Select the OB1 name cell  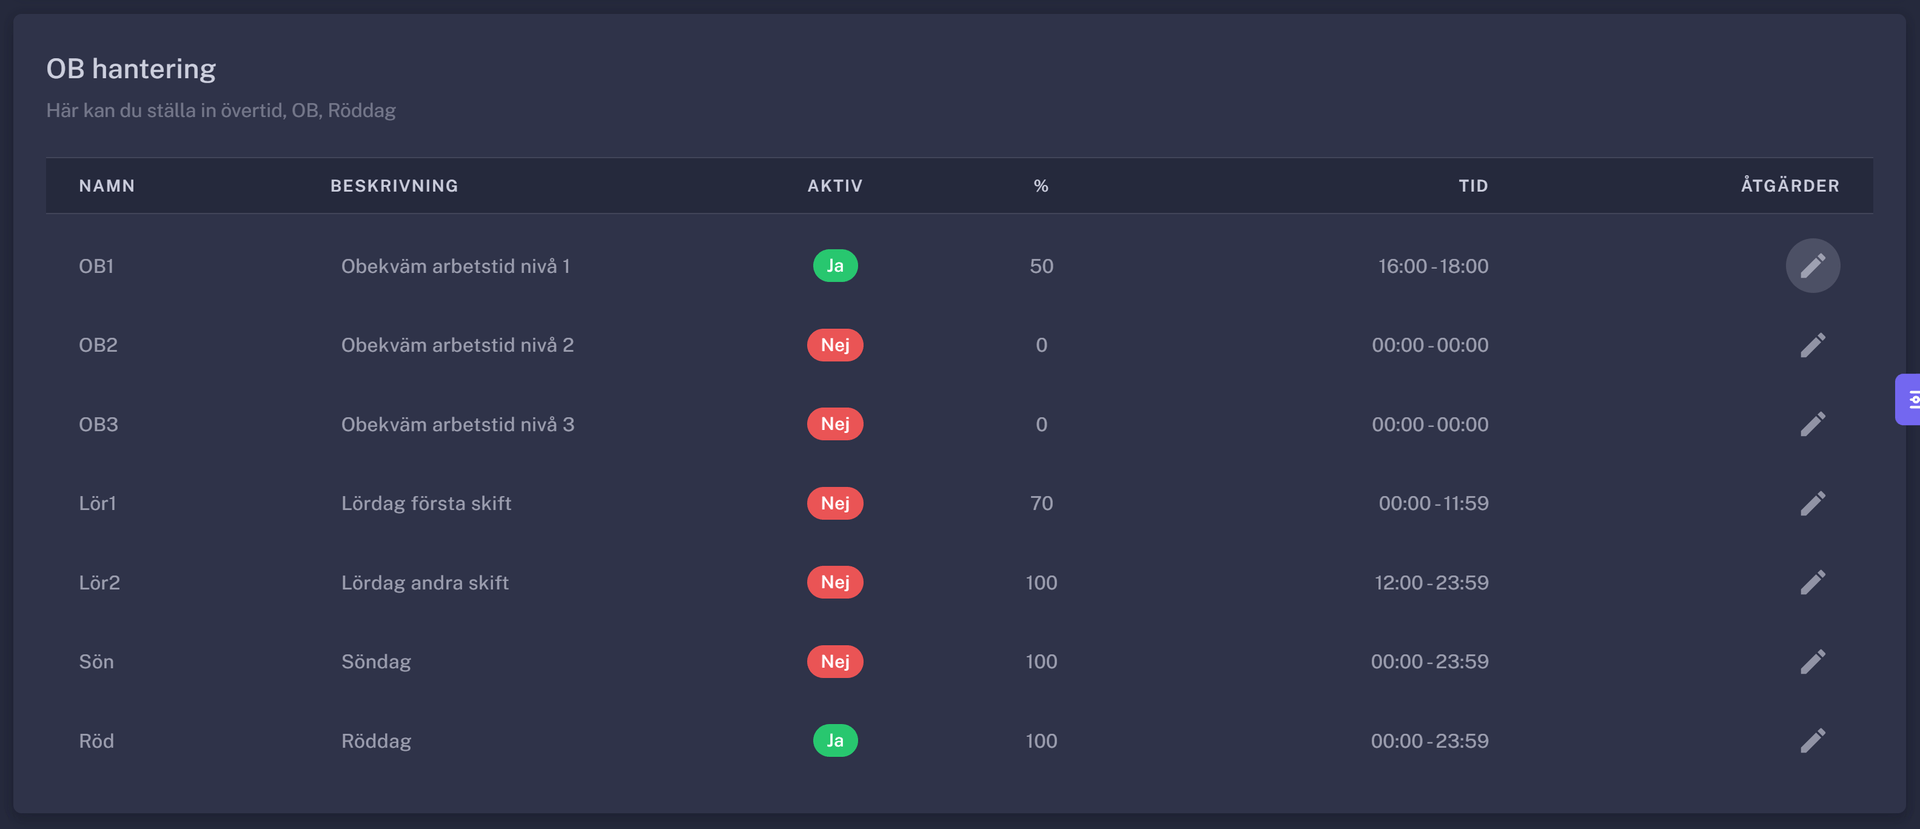(96, 266)
